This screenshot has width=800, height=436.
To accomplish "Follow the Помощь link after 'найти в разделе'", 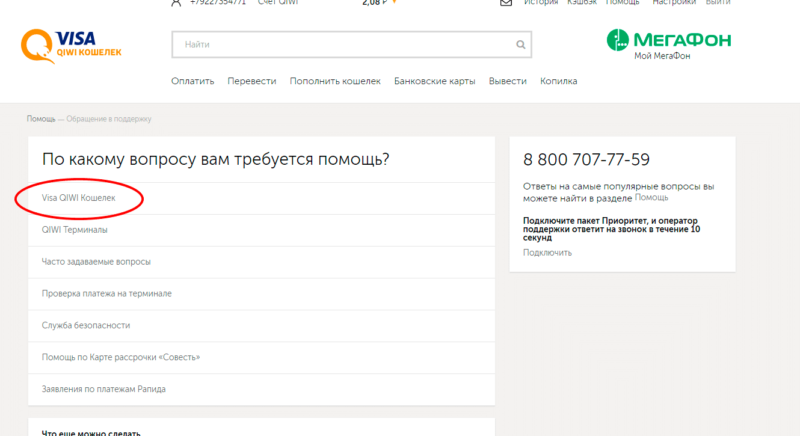I will 652,198.
